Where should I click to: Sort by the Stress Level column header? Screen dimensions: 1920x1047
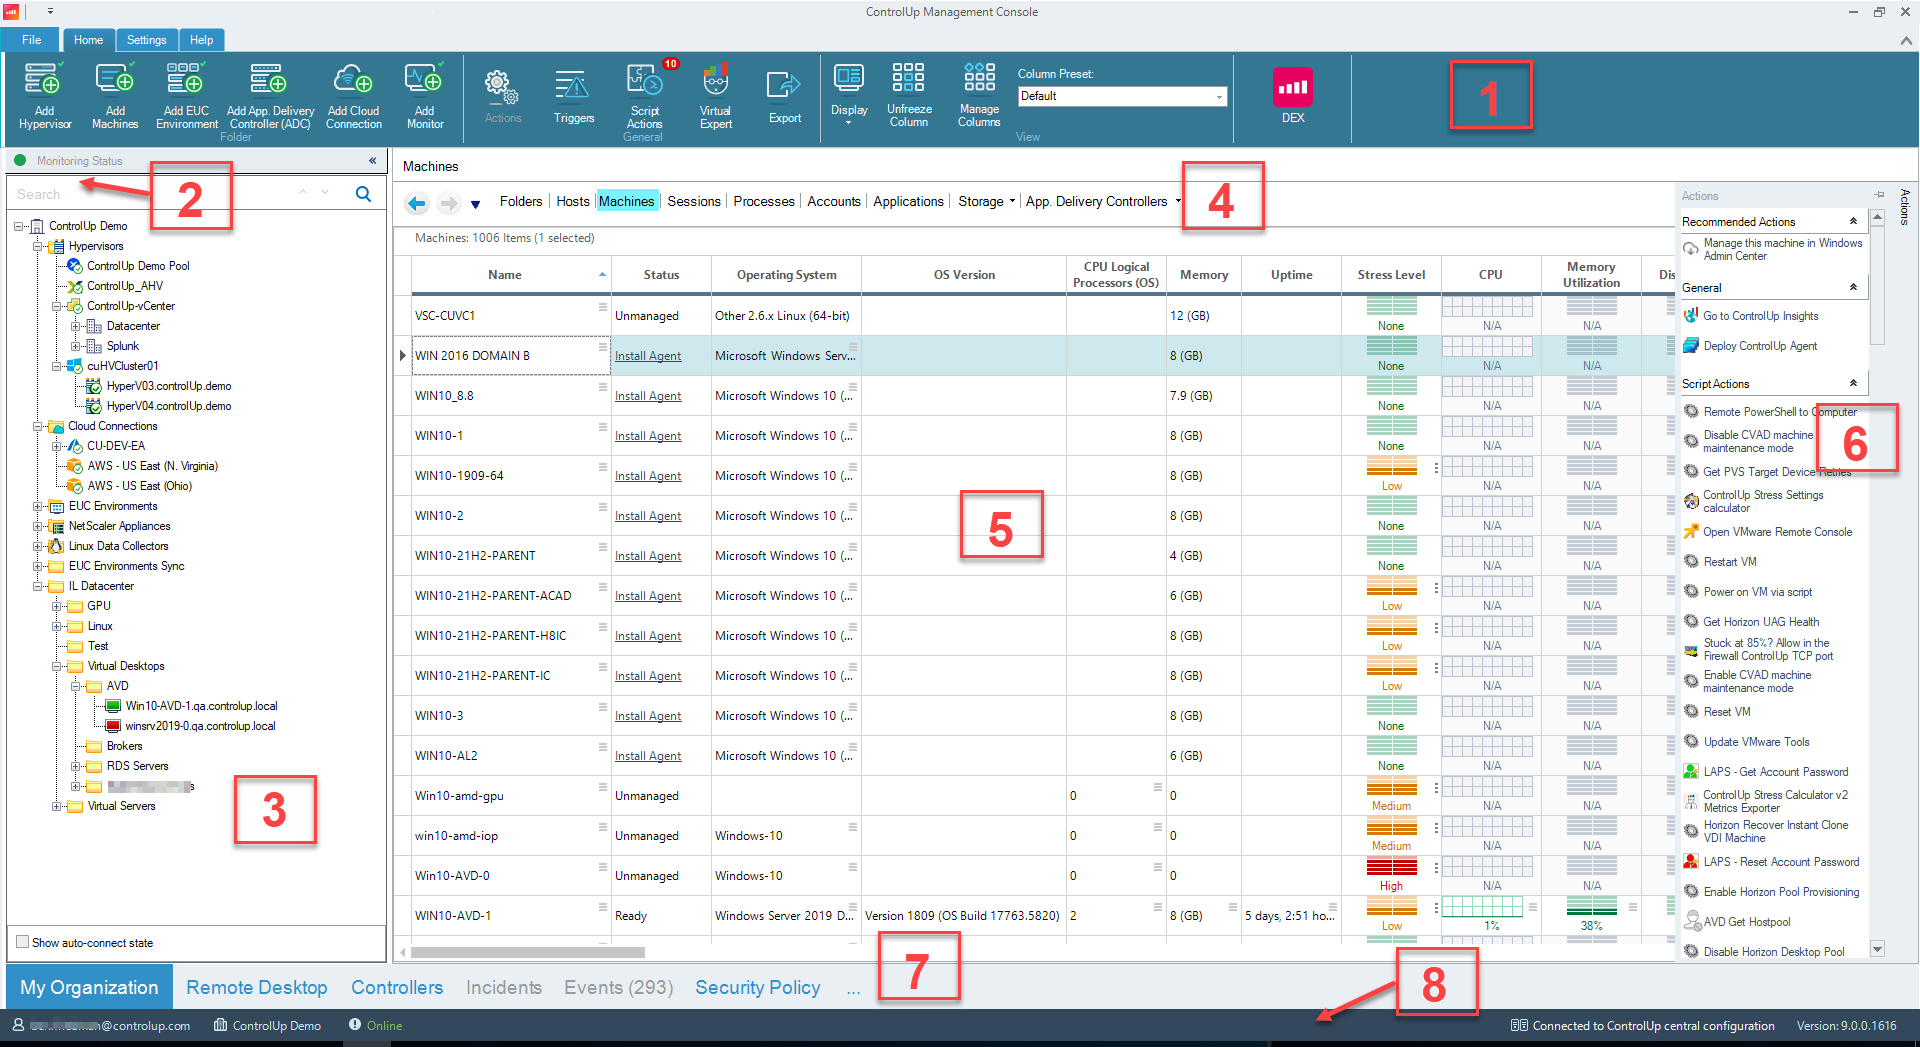1391,275
